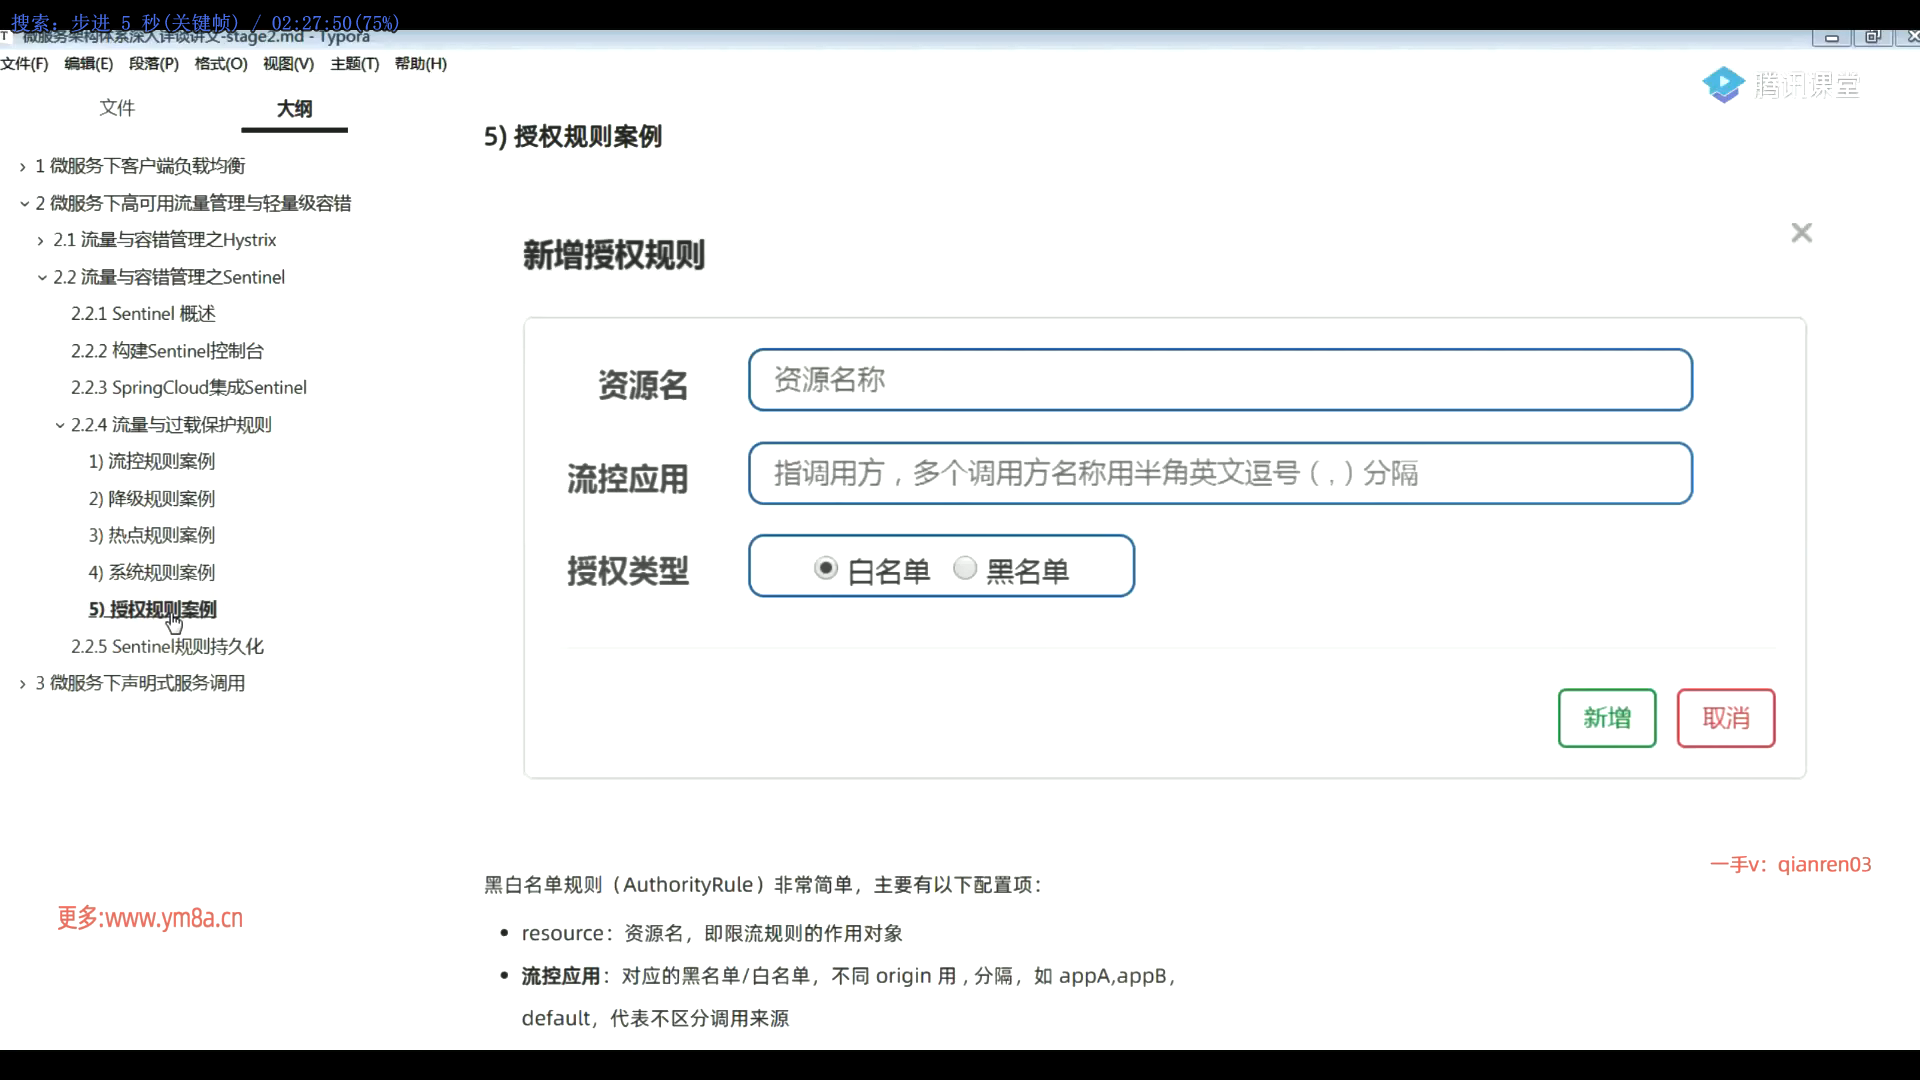Click the 资源名称 input field
The width and height of the screenshot is (1920, 1080).
pyautogui.click(x=1219, y=380)
